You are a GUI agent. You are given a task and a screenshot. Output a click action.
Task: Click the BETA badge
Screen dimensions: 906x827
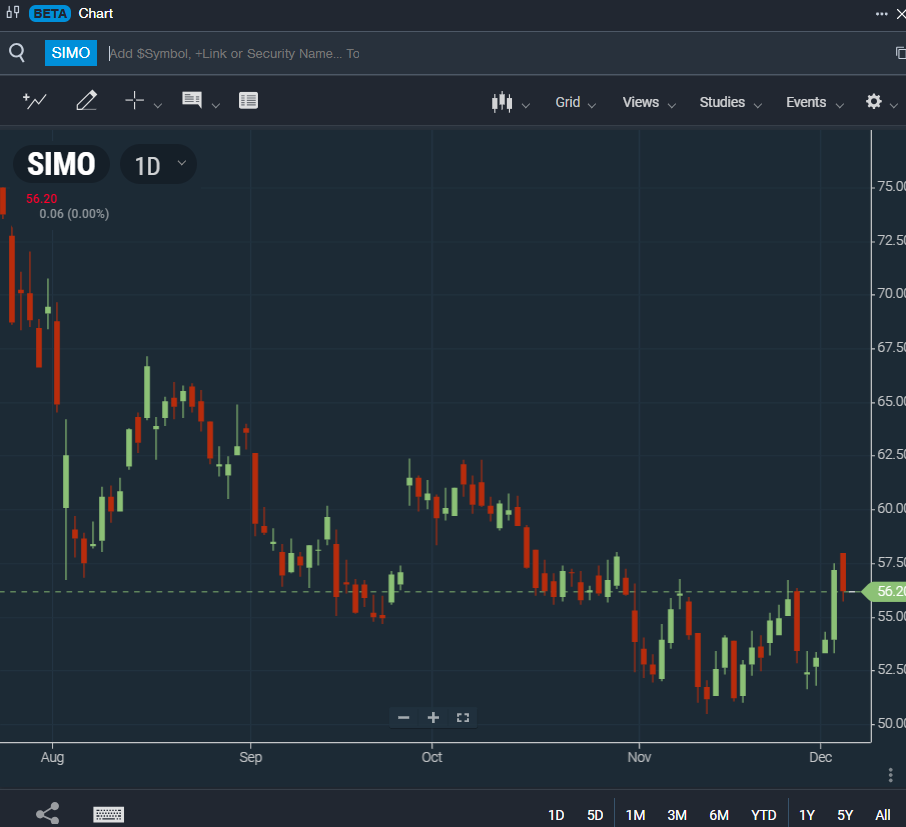tap(50, 13)
